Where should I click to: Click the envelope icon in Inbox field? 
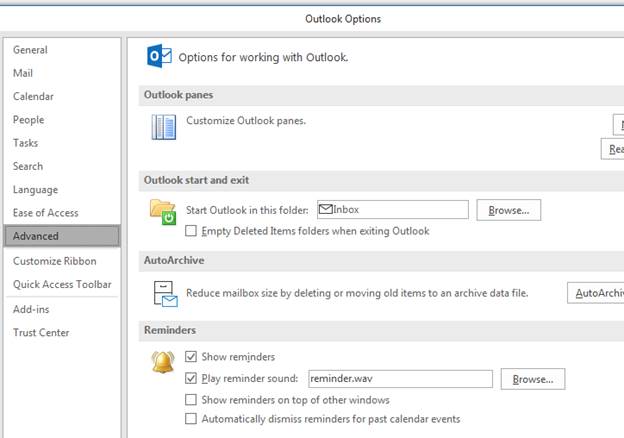tap(326, 209)
